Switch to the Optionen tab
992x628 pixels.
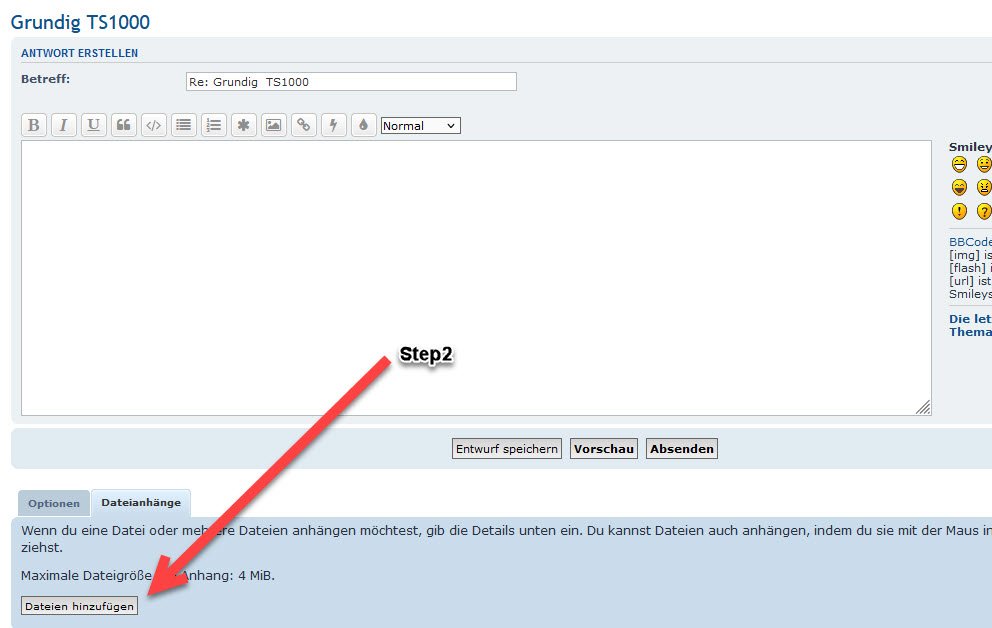pyautogui.click(x=54, y=503)
